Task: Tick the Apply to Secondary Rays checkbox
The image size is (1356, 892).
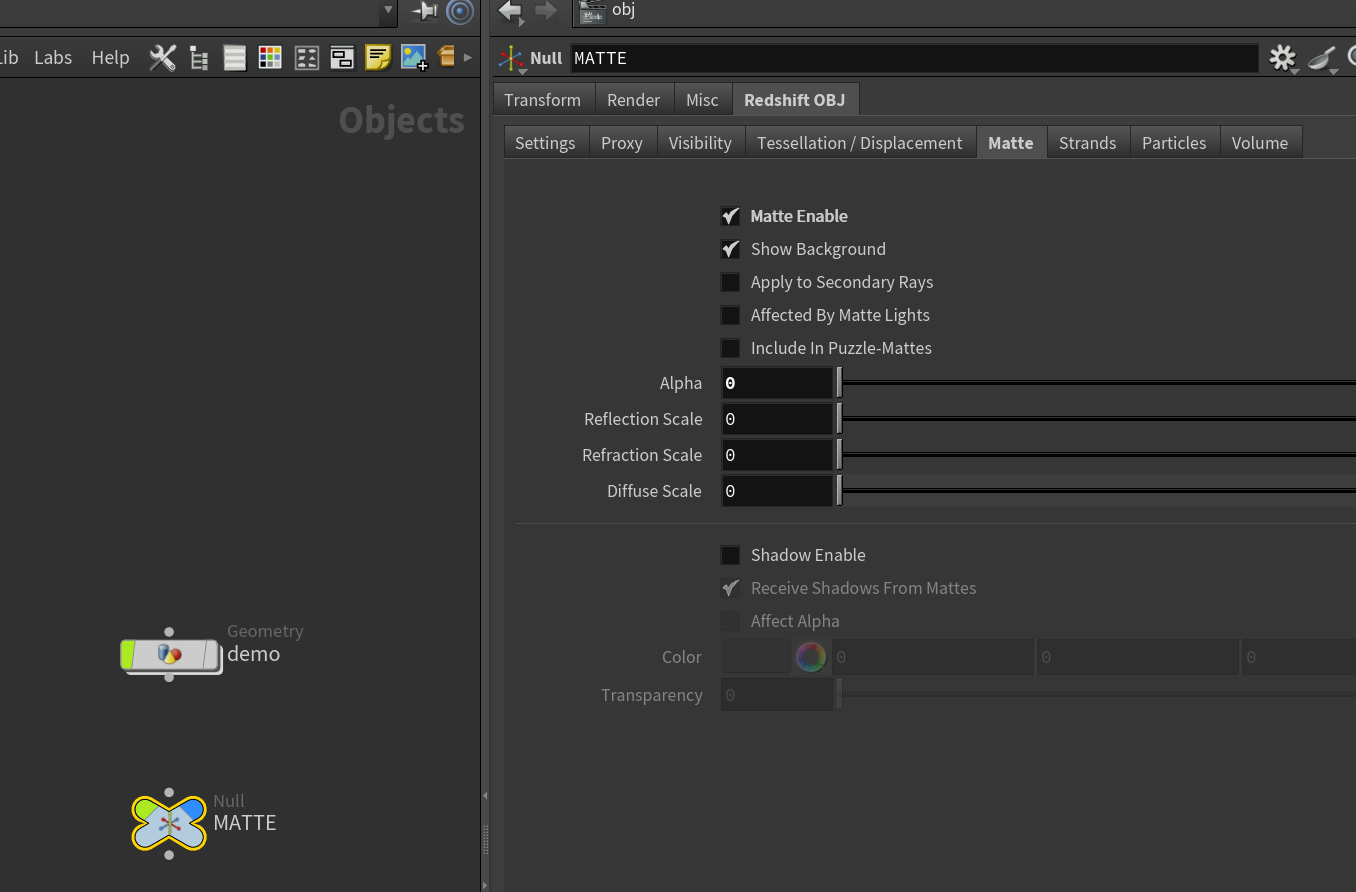Action: tap(731, 282)
